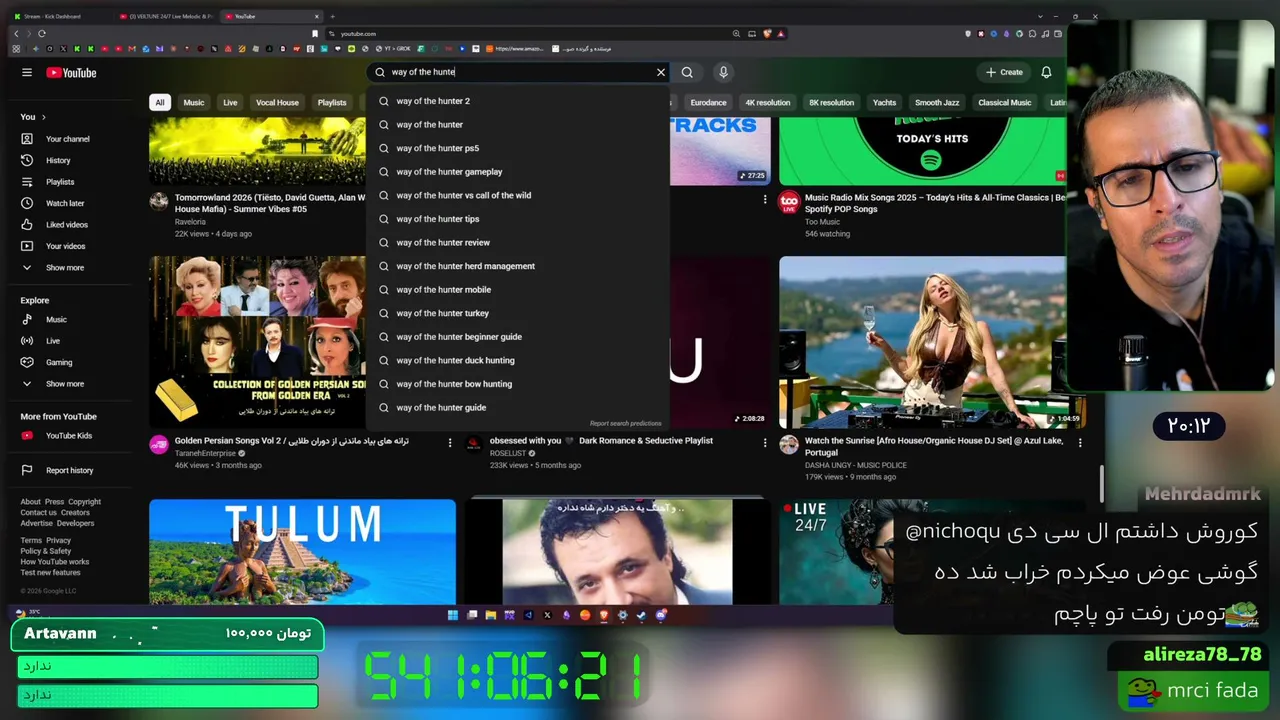1280x720 pixels.
Task: Open a new browser tab
Action: (332, 16)
